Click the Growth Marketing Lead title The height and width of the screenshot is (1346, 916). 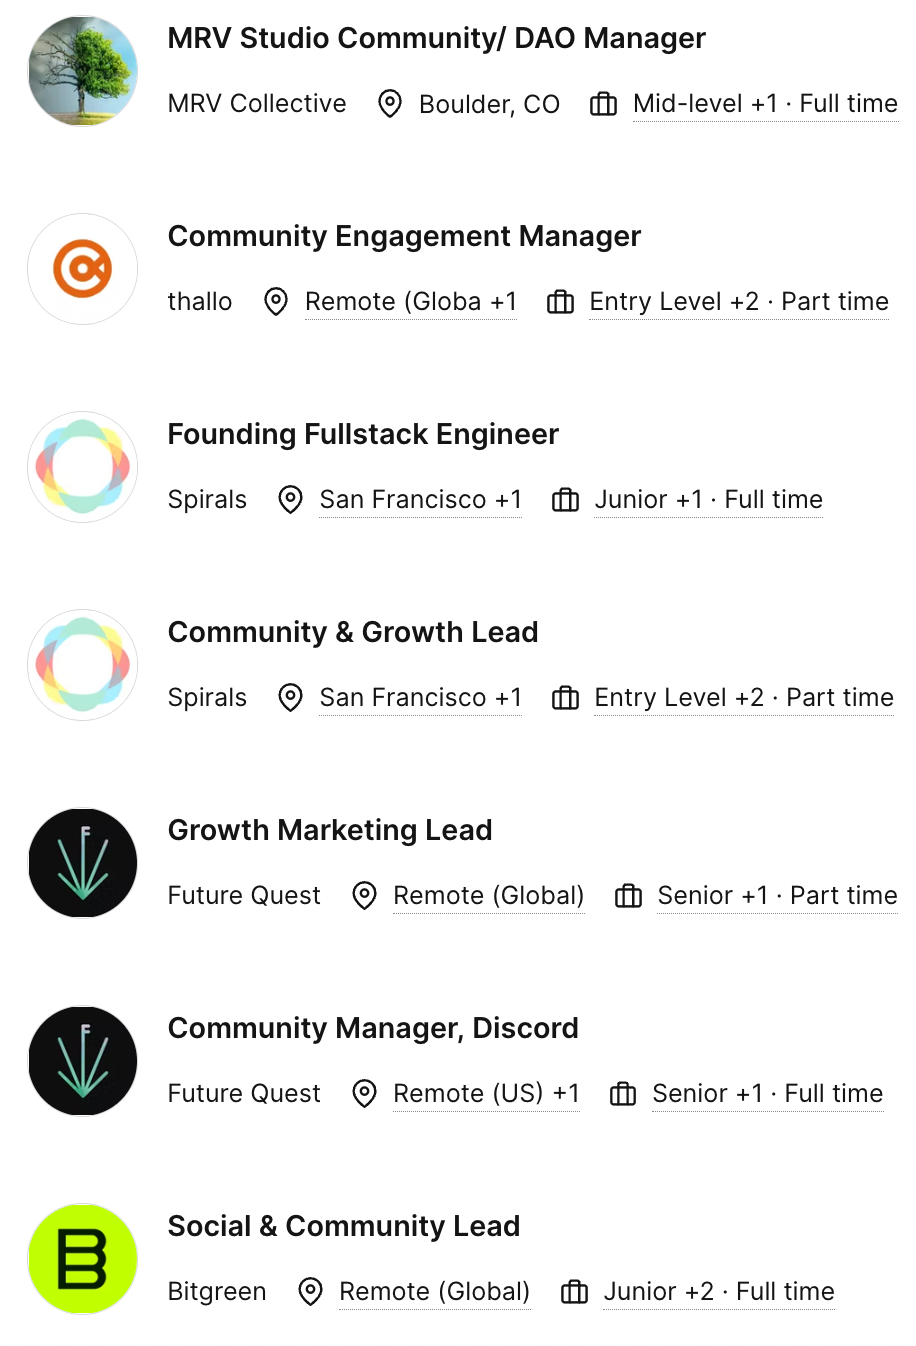[330, 831]
